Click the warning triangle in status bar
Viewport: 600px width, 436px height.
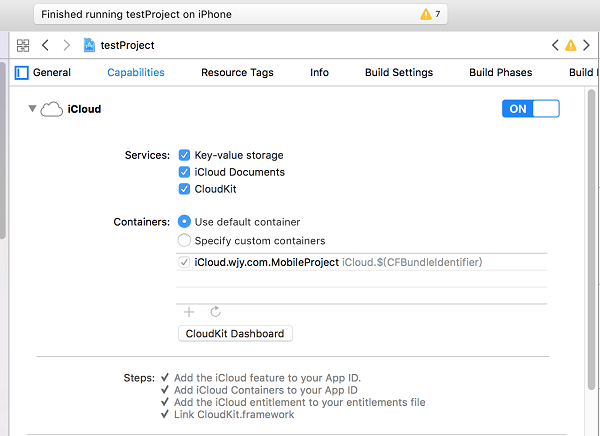425,15
